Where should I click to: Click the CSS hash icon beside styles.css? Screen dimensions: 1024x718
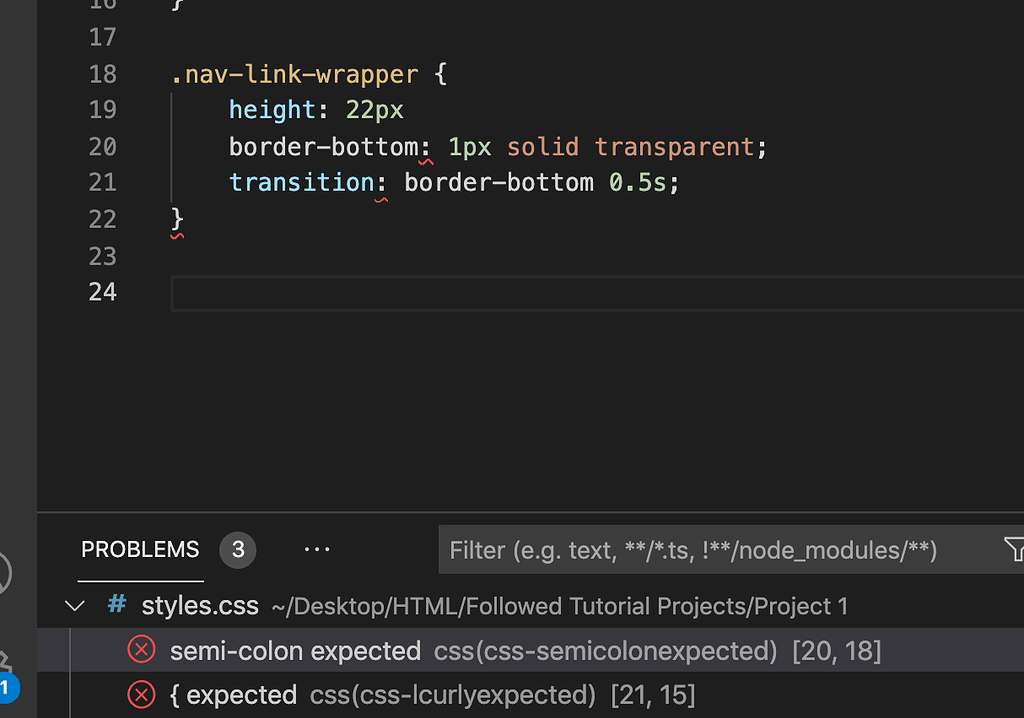(116, 605)
